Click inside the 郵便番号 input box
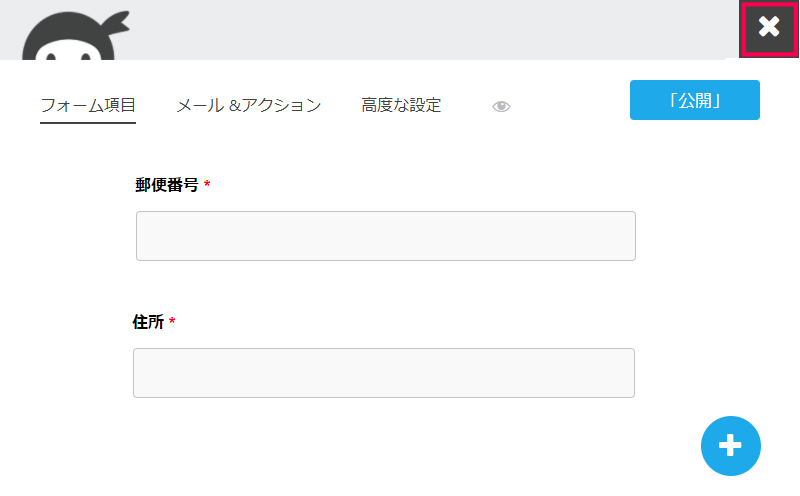The image size is (800, 496). [x=386, y=236]
